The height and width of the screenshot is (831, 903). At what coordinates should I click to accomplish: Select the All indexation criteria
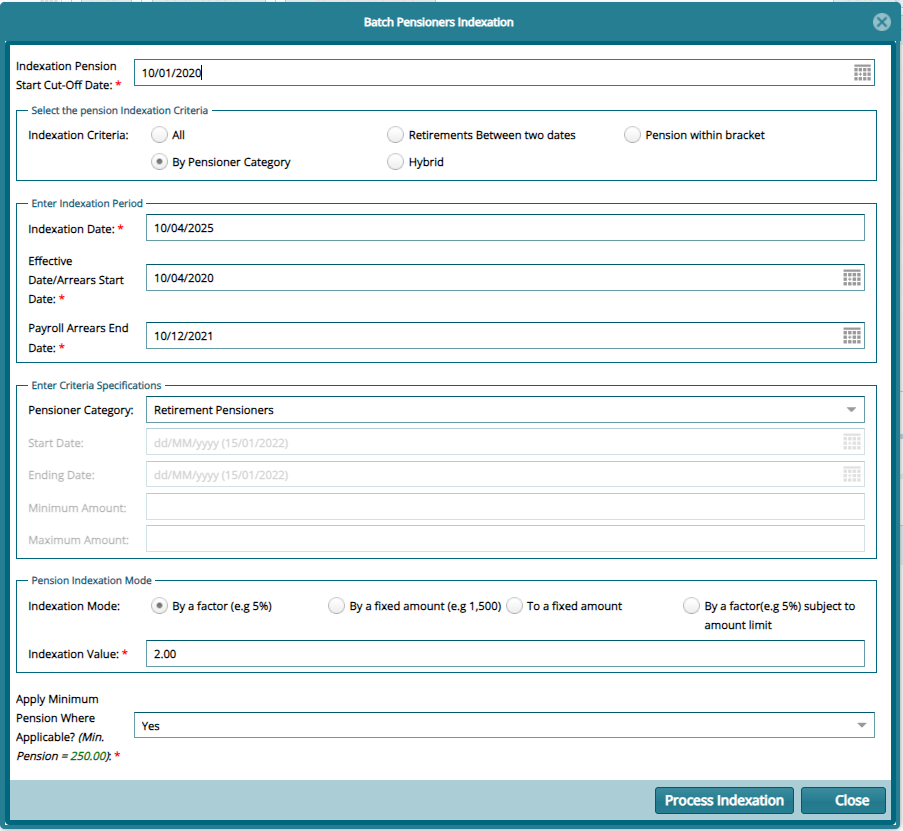(x=158, y=134)
